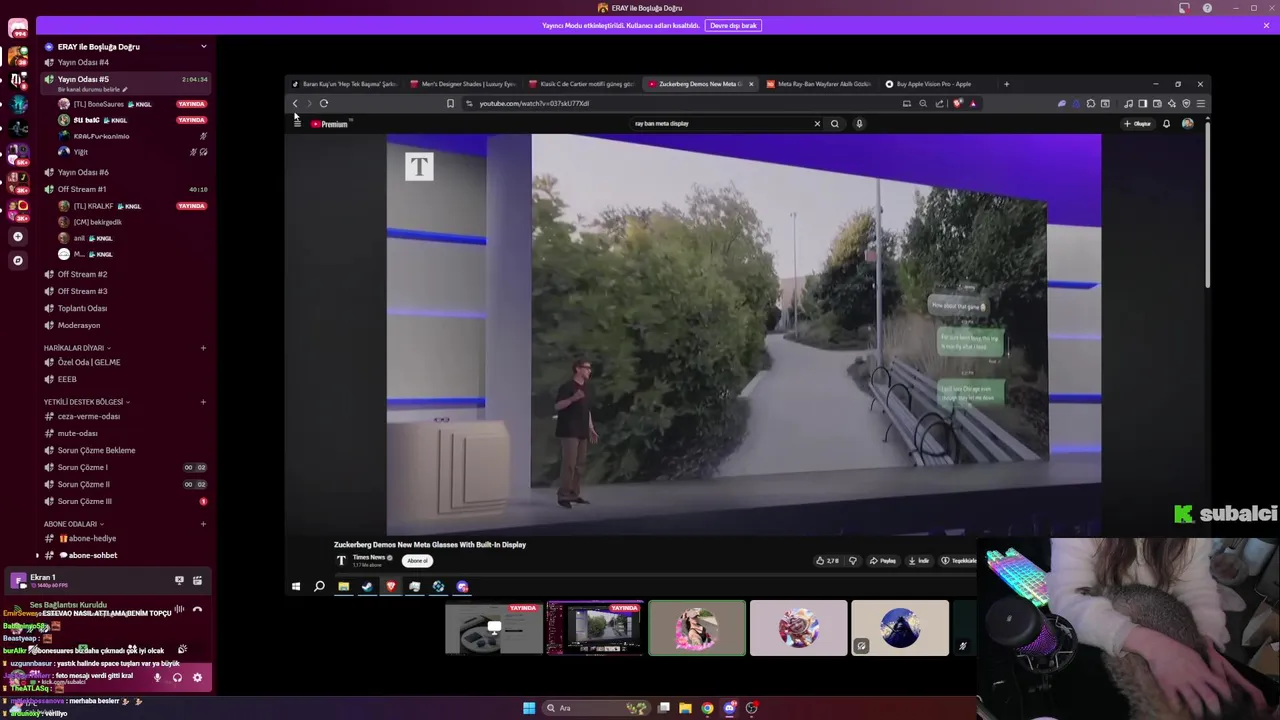The width and height of the screenshot is (1280, 720).
Task: Run YouTube search magnifier button
Action: point(835,124)
